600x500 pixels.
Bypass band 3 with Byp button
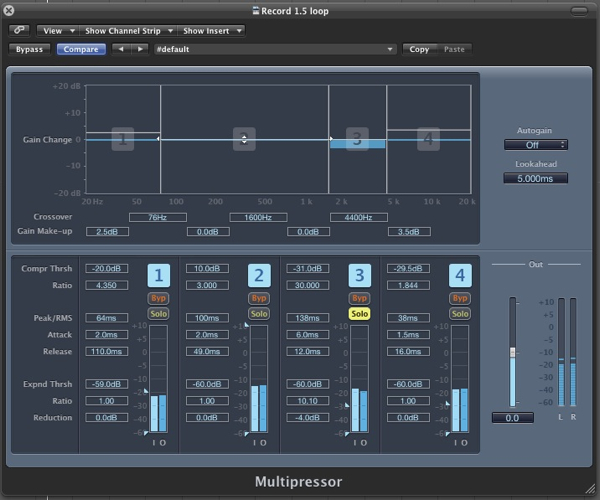(x=359, y=298)
